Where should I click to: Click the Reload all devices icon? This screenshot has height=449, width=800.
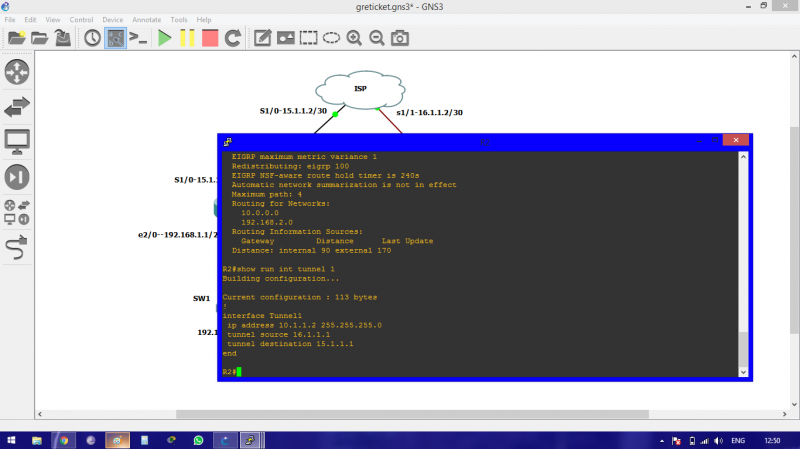pyautogui.click(x=233, y=38)
